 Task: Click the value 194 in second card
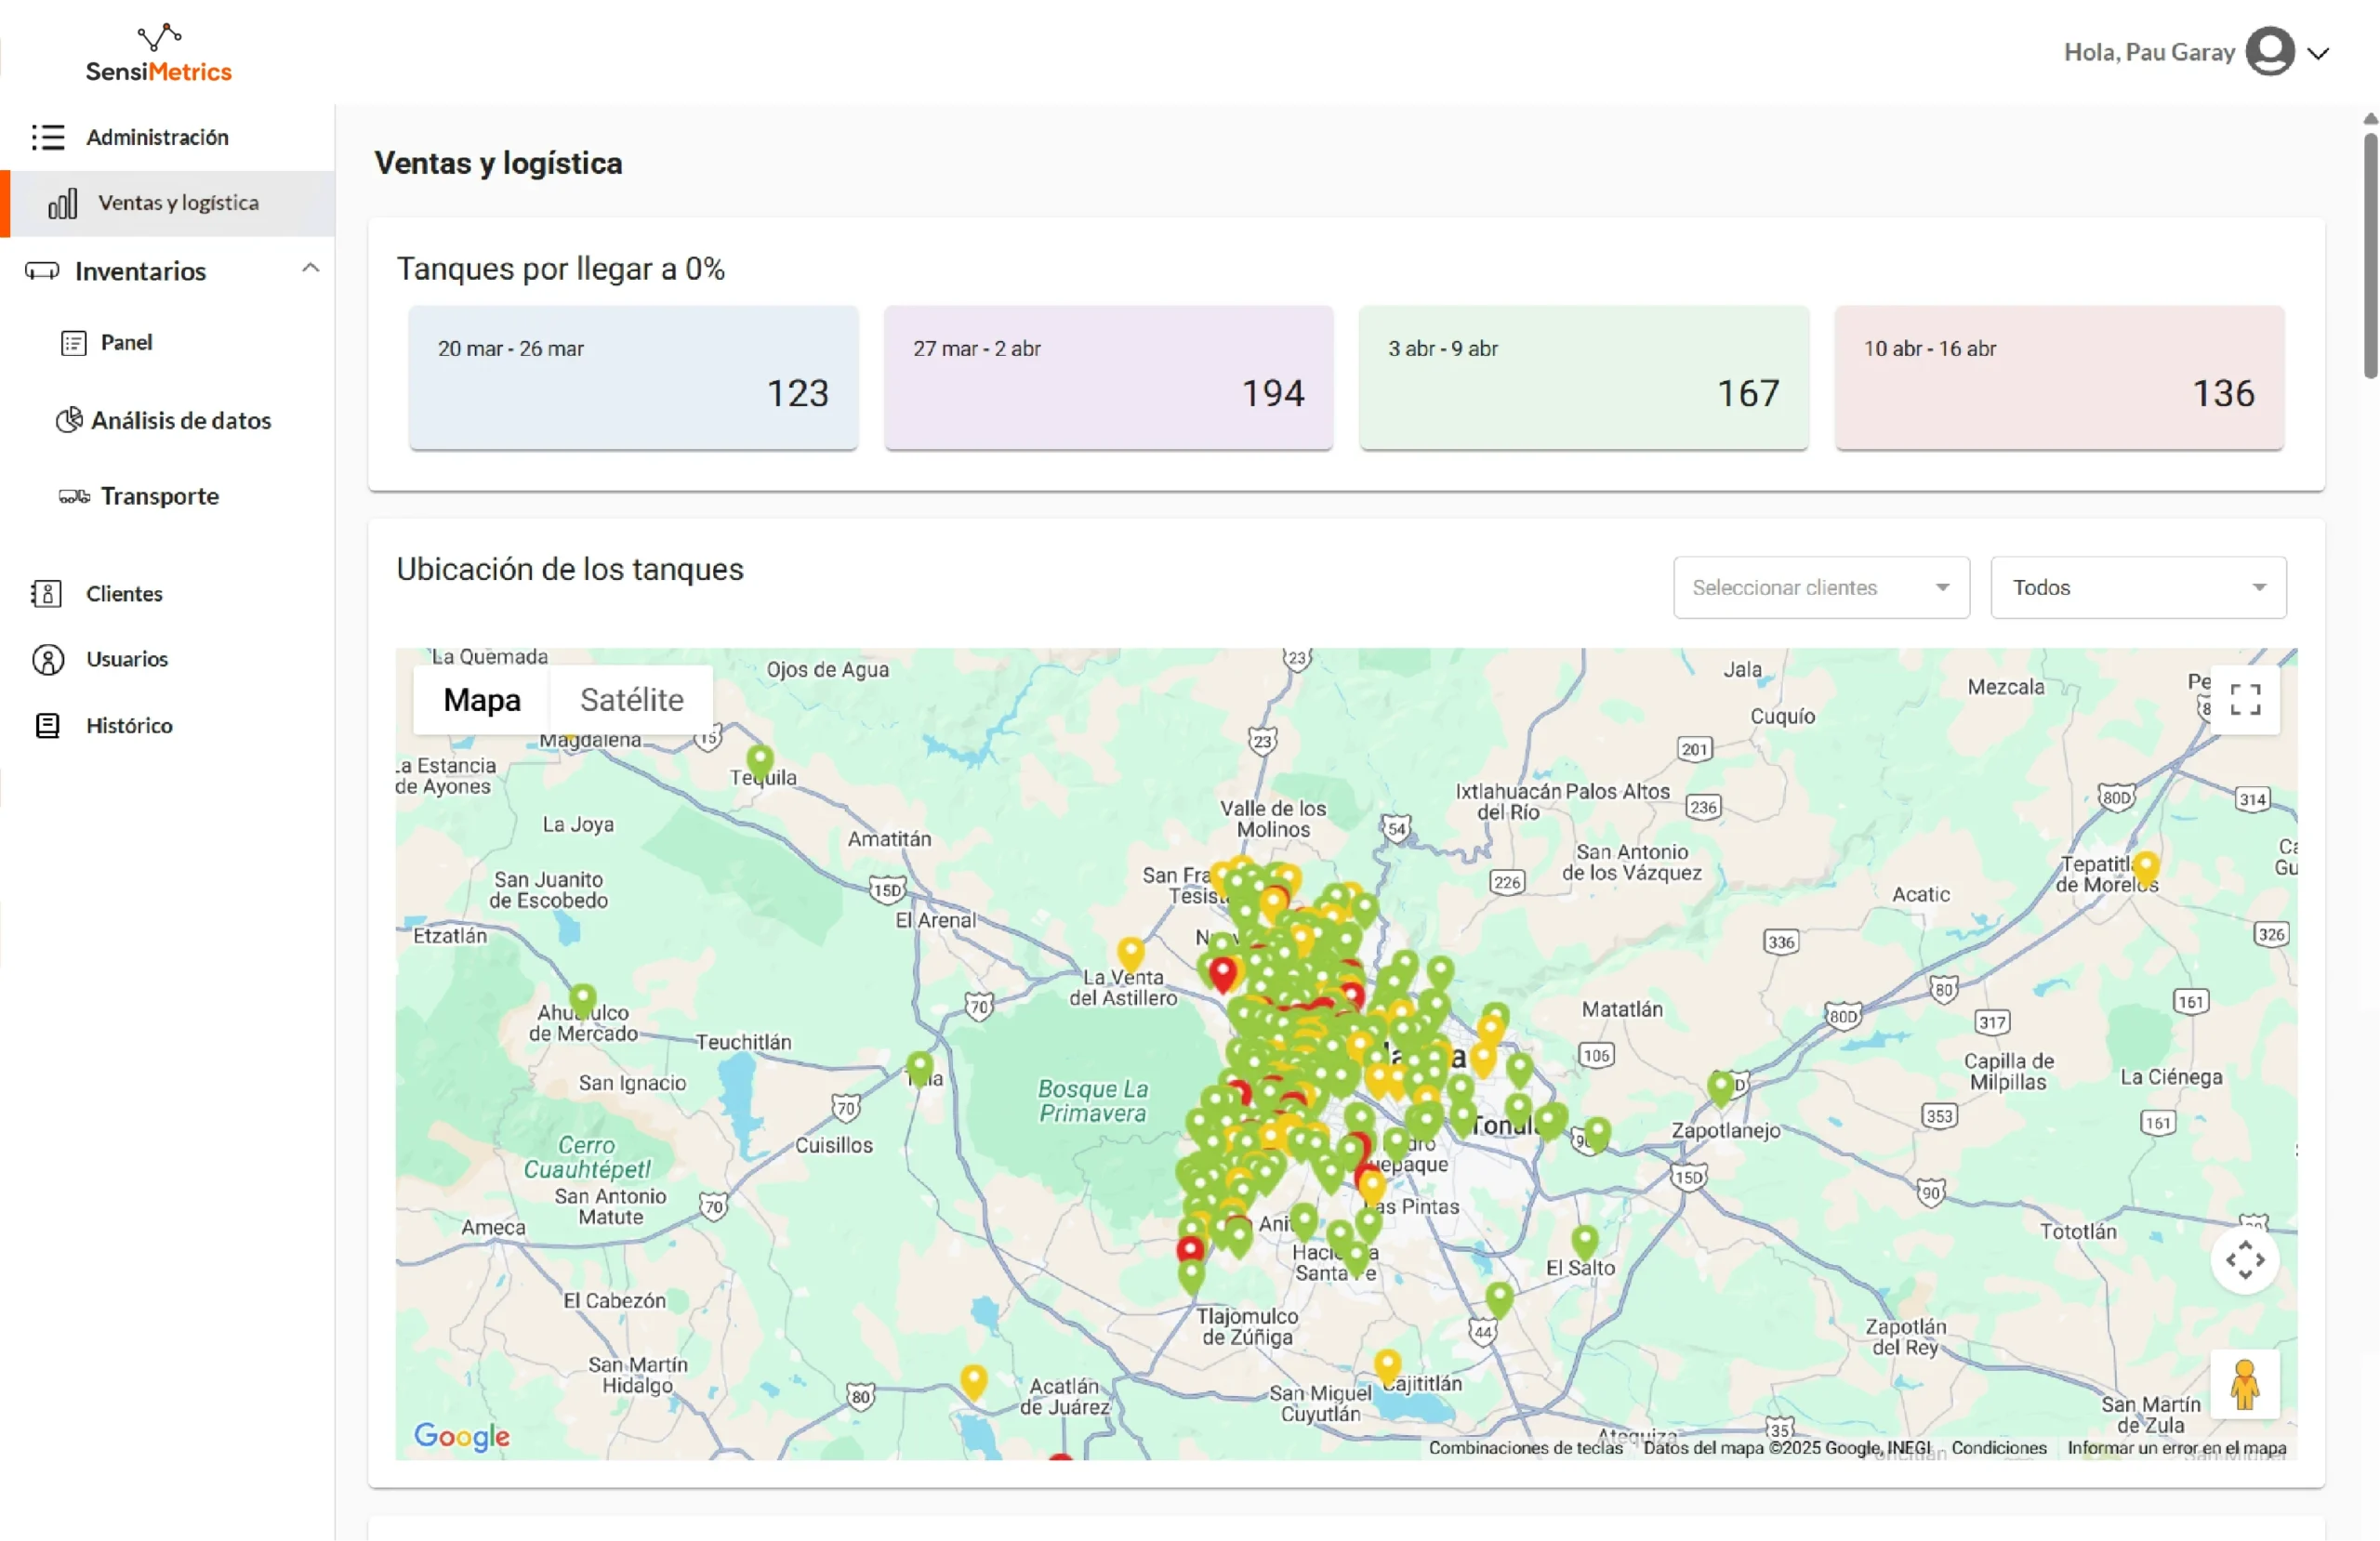coord(1272,394)
